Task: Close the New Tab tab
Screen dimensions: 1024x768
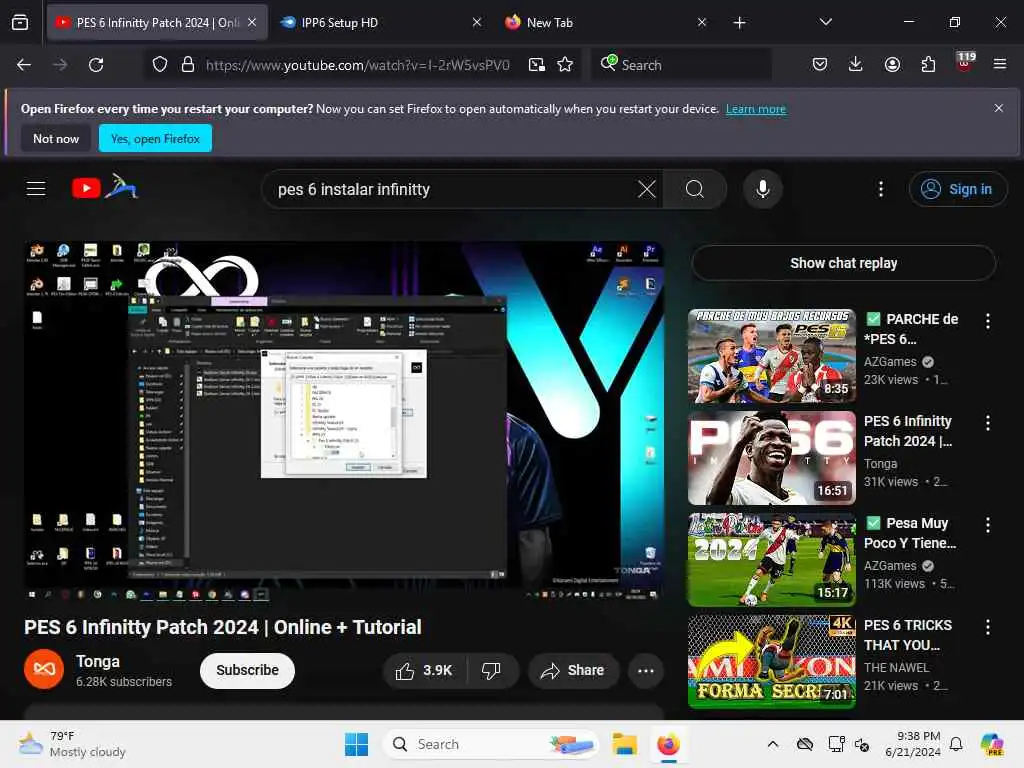Action: 701,22
